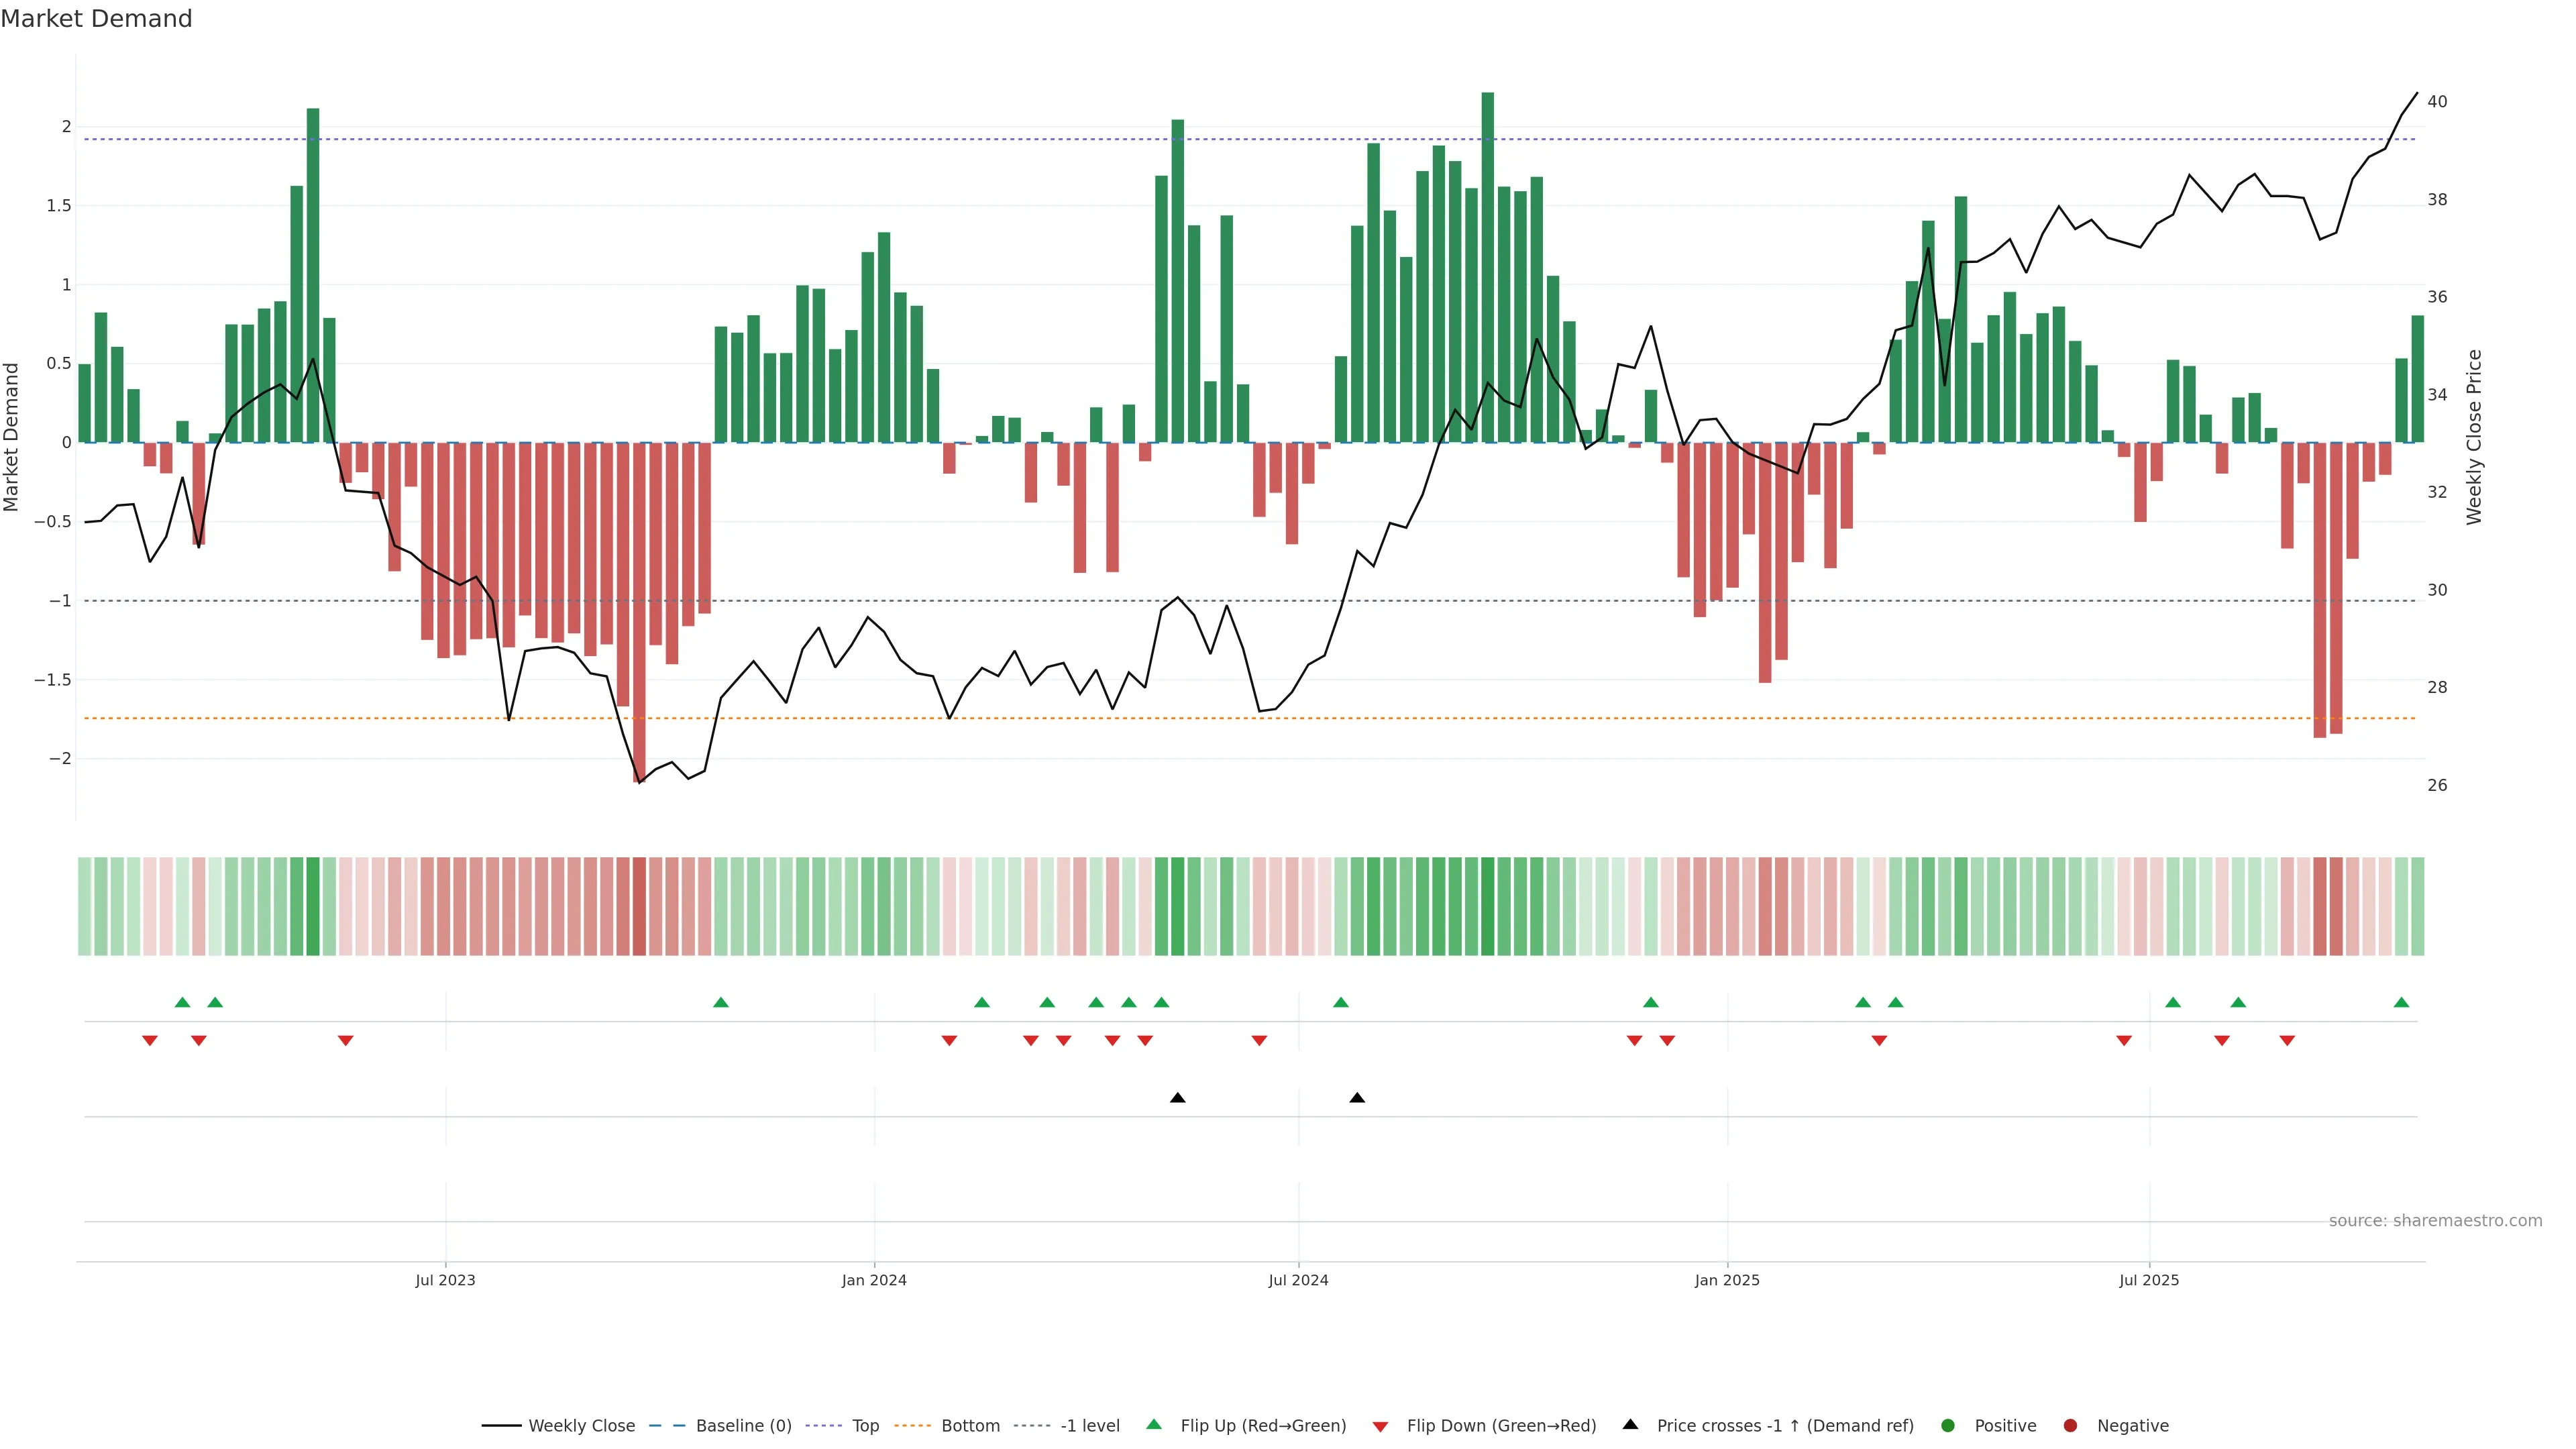Click the Jul 2024 x-axis label
Image resolution: width=2576 pixels, height=1449 pixels.
pyautogui.click(x=1298, y=1280)
